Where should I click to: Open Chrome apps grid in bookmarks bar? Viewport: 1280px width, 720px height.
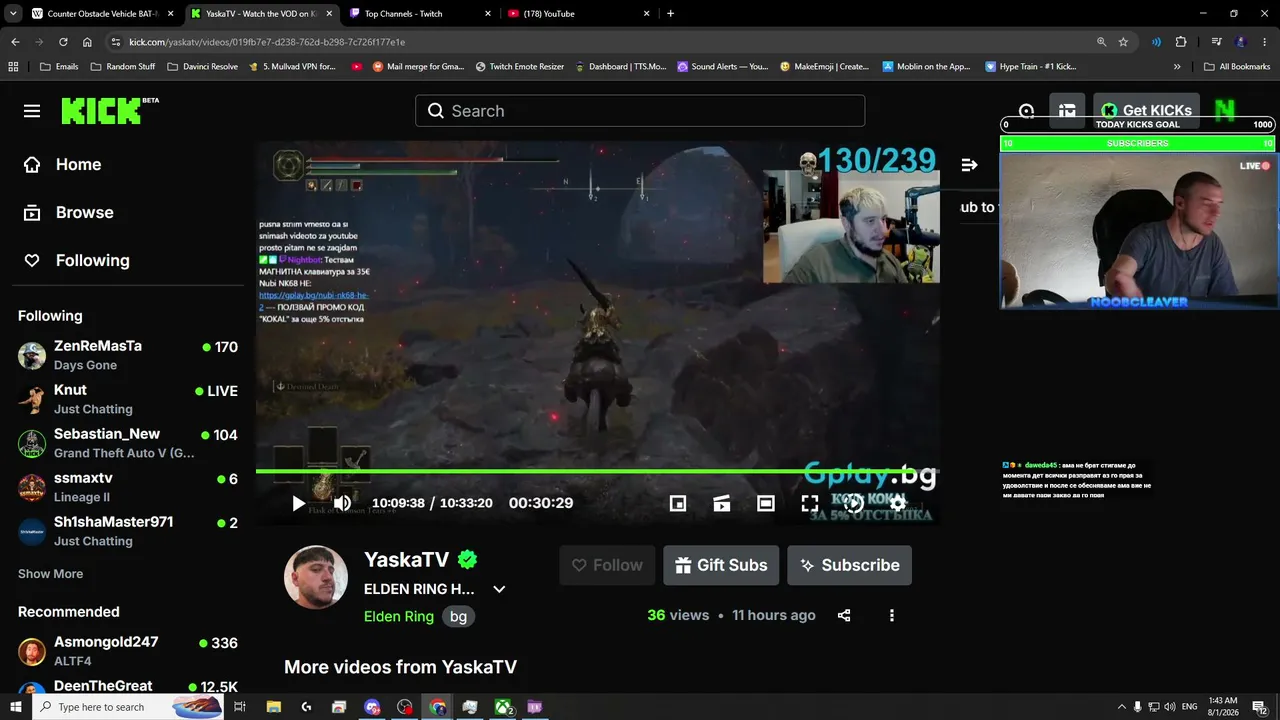pyautogui.click(x=13, y=67)
